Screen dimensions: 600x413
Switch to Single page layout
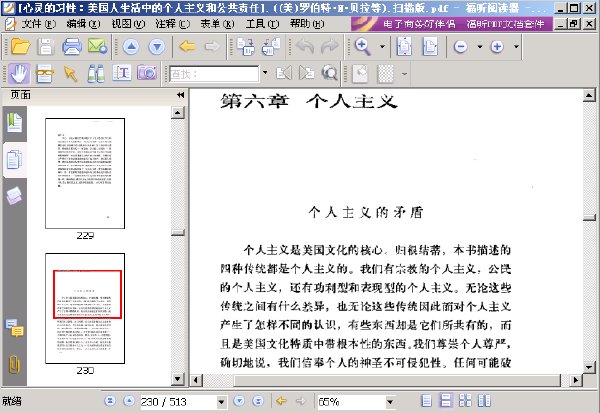[x=426, y=401]
